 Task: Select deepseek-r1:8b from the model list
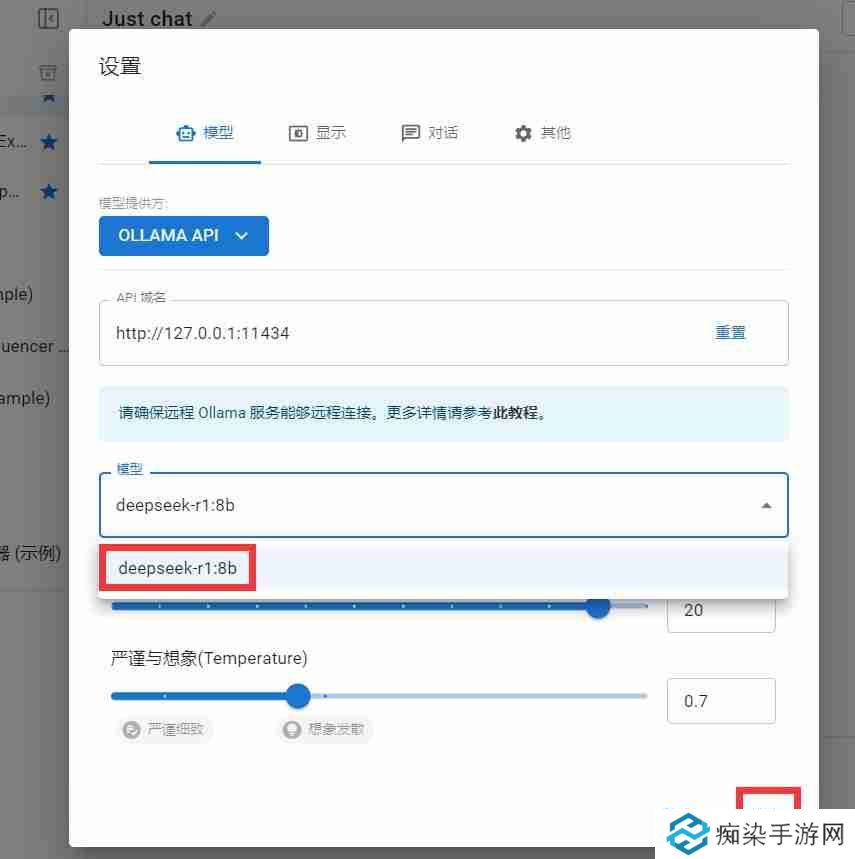click(177, 566)
